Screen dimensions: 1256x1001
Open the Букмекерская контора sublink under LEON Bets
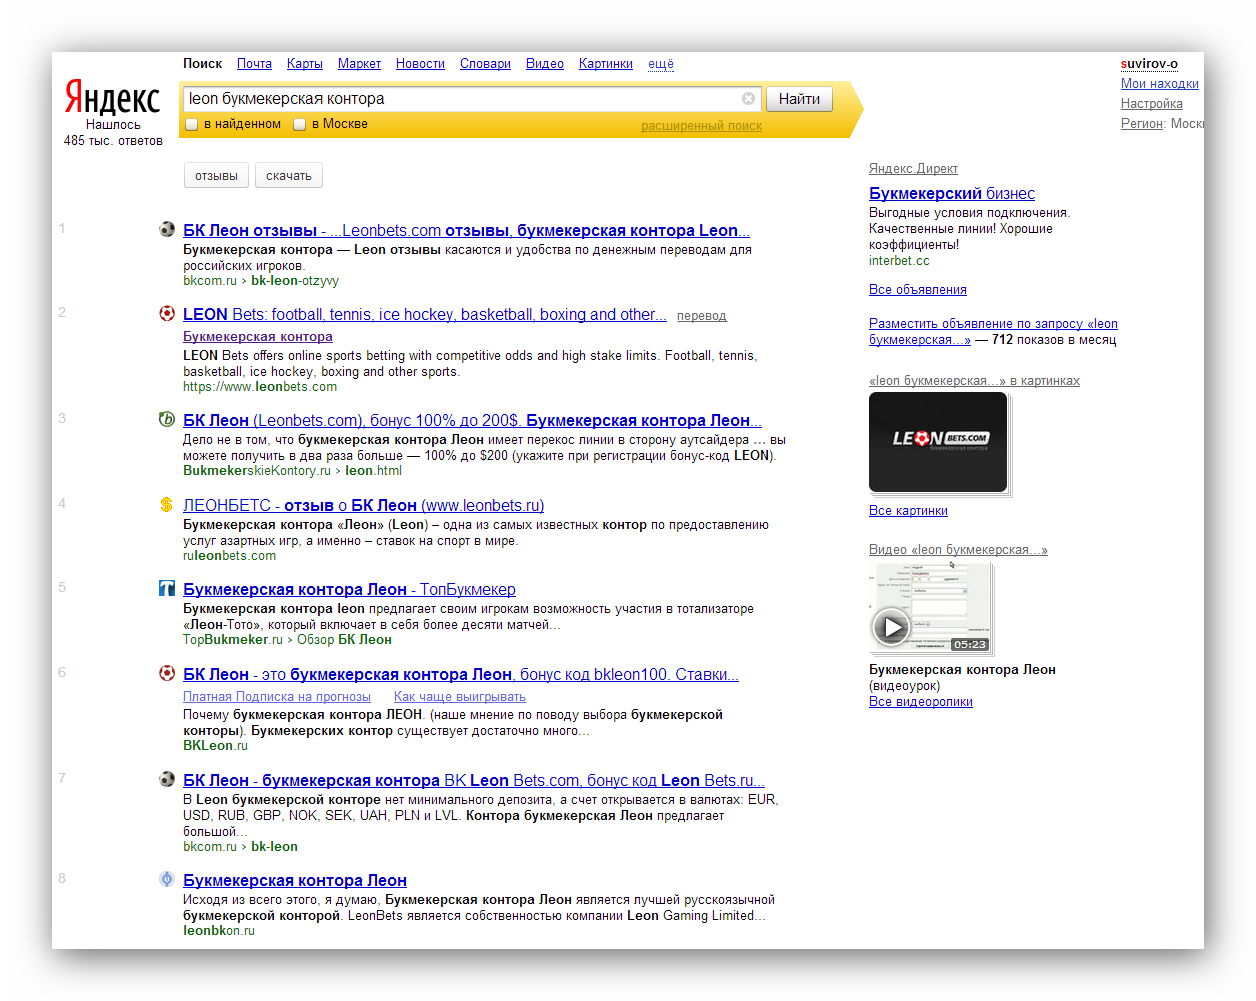[258, 337]
